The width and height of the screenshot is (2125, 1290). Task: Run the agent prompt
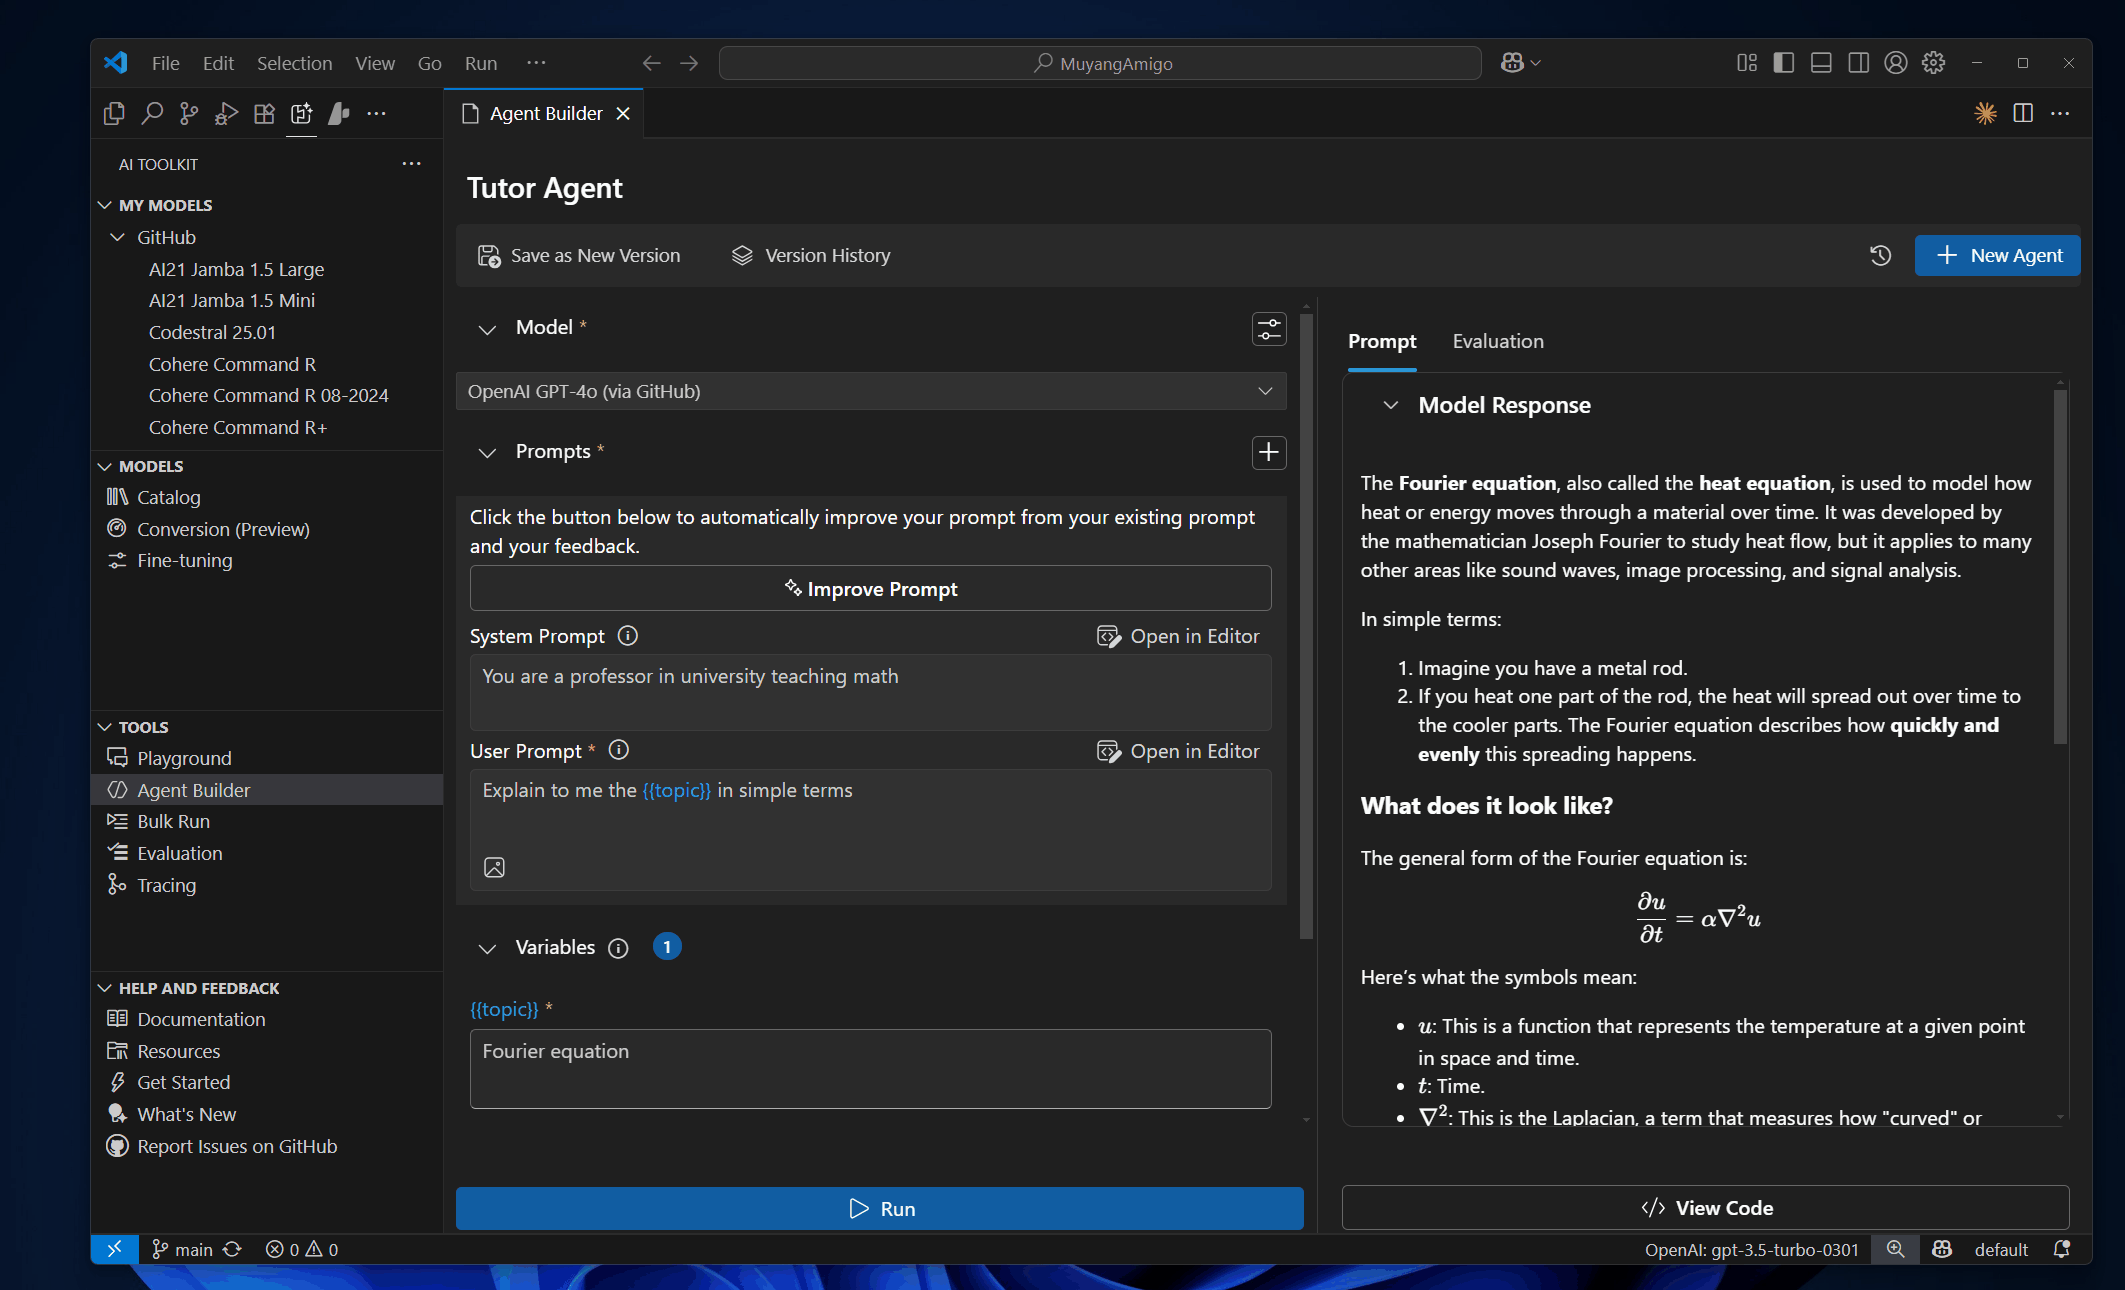[x=880, y=1208]
